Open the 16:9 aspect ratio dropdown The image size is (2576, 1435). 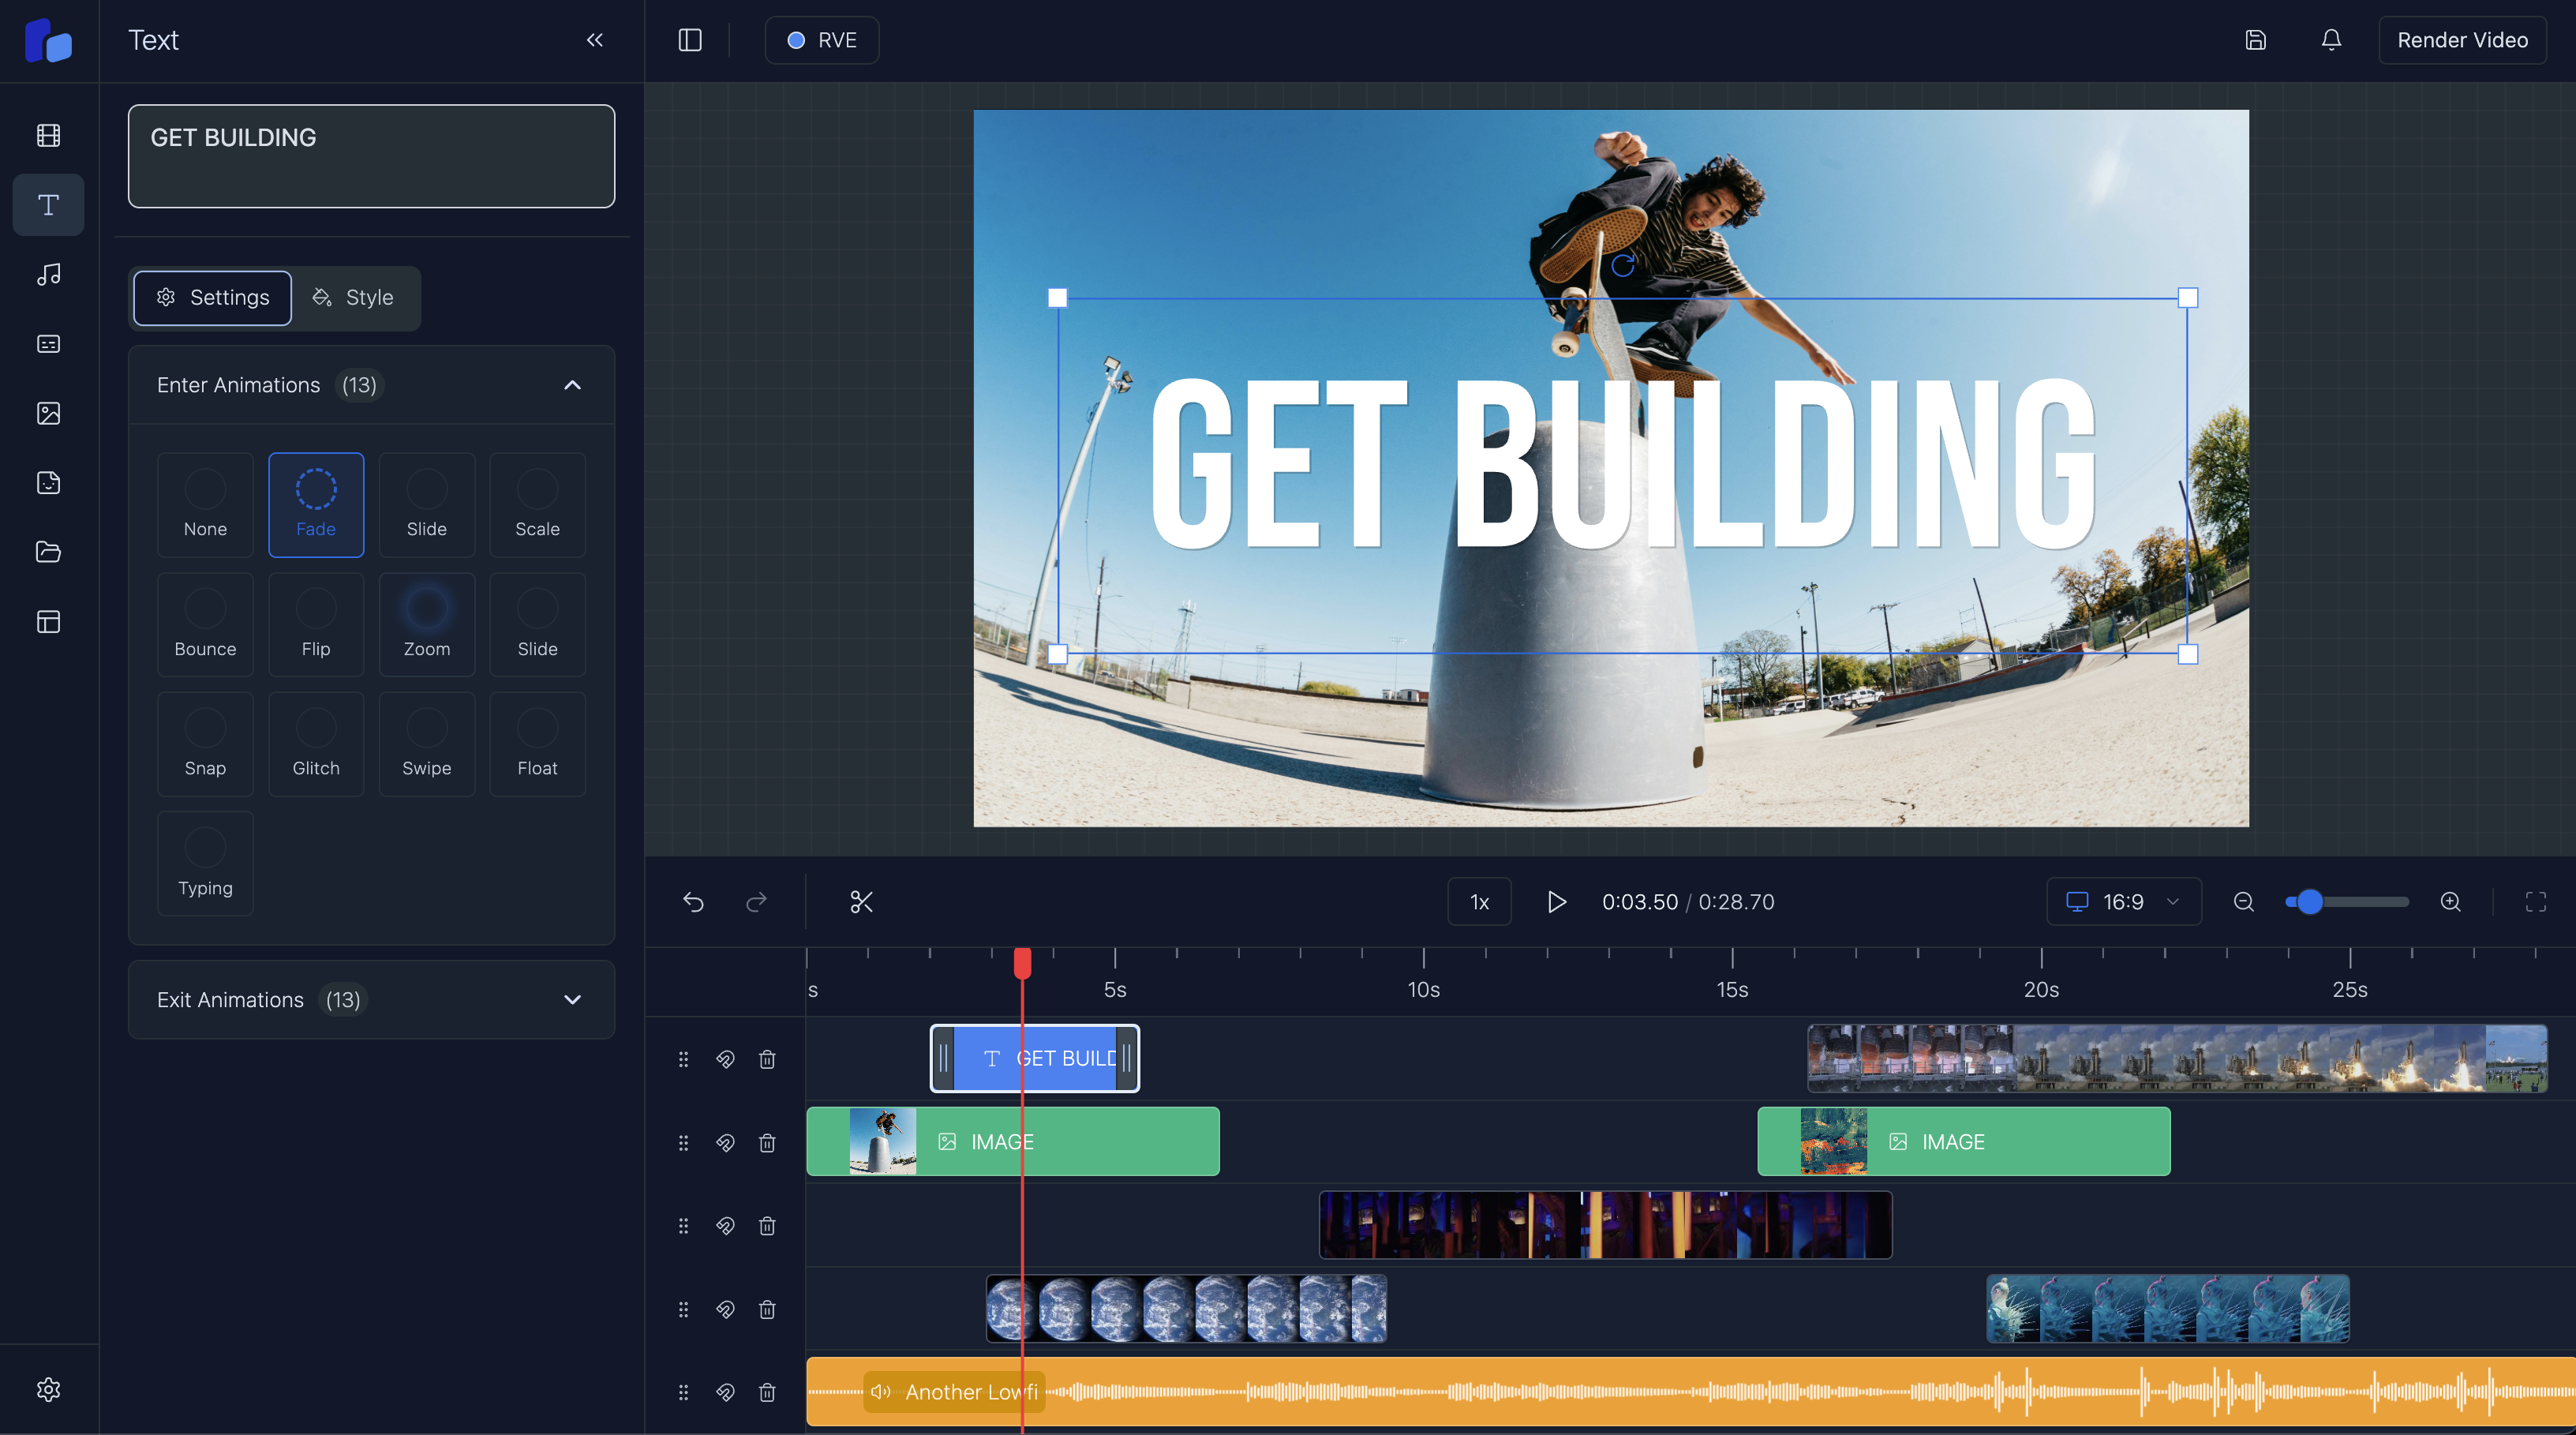tap(2123, 901)
